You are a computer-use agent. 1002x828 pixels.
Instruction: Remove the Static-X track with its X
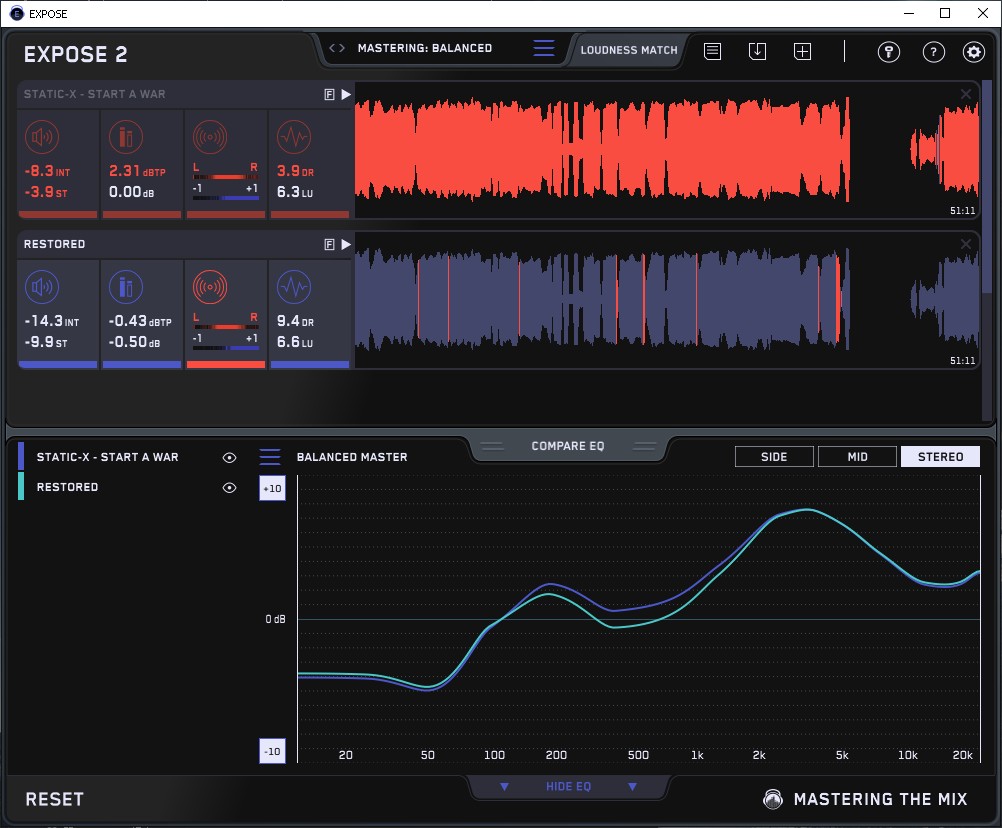[x=966, y=94]
